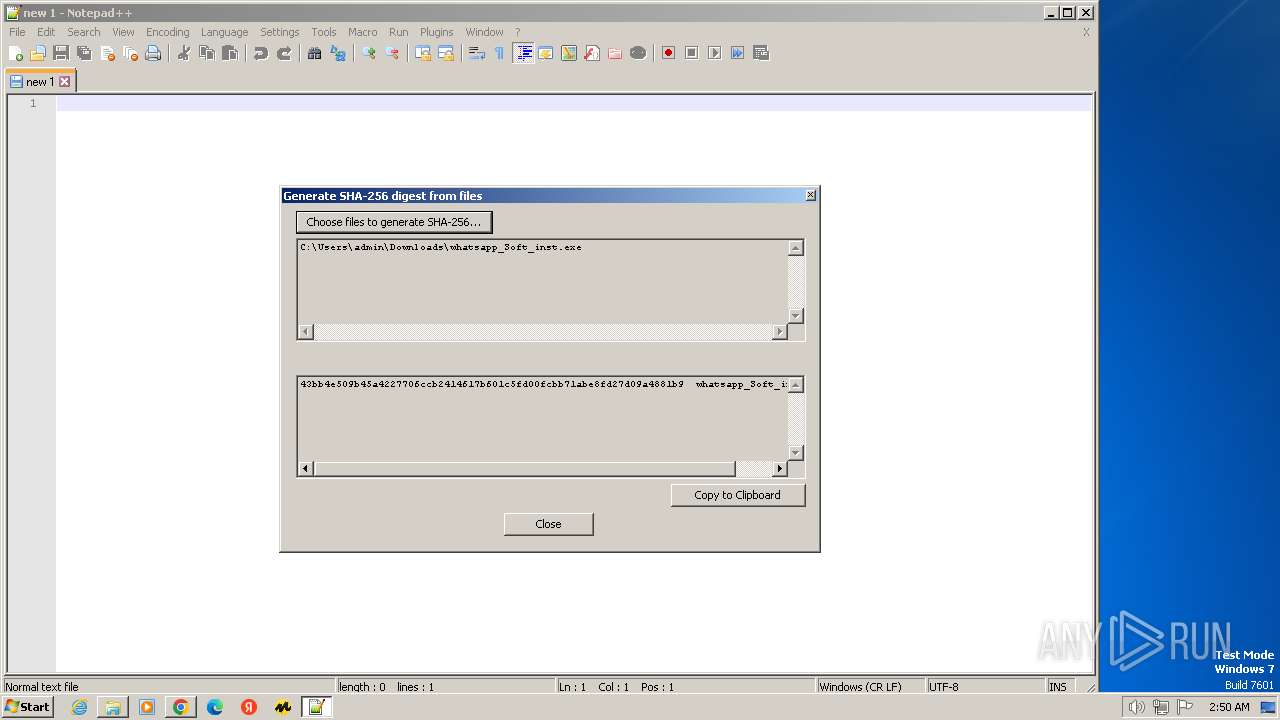Click the Save toolbar icon

click(x=61, y=53)
